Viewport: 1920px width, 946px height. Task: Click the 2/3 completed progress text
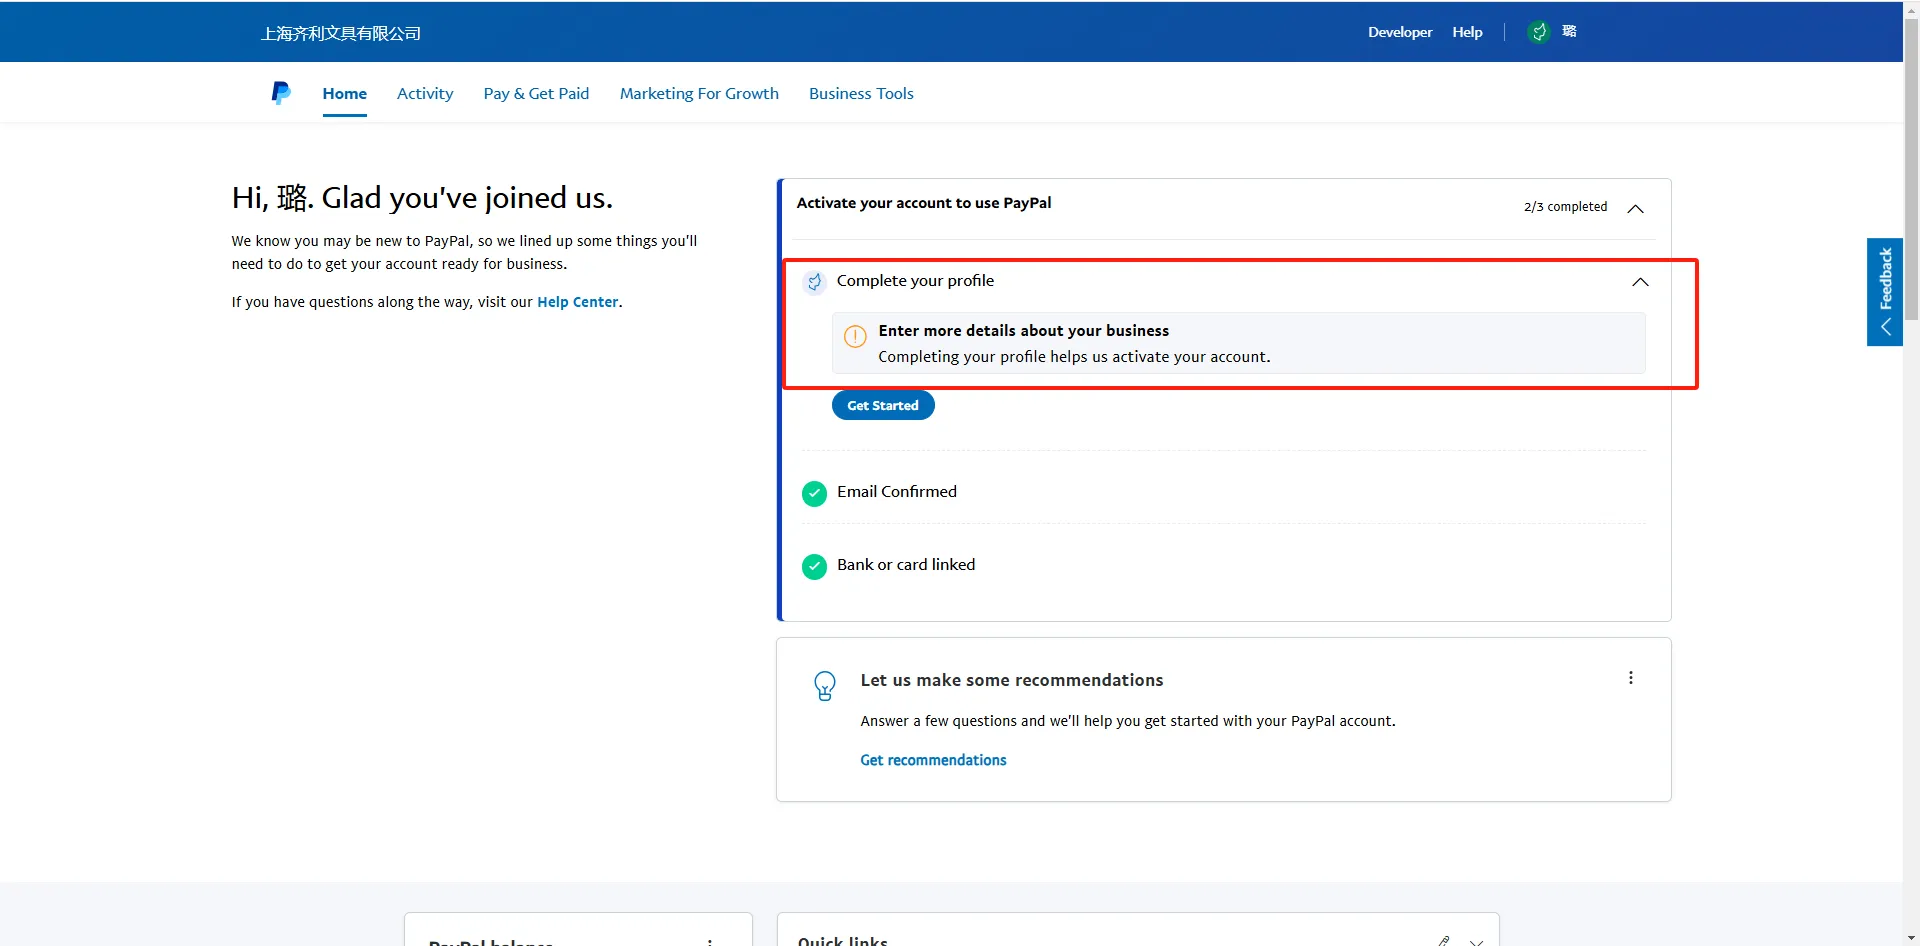[1565, 207]
